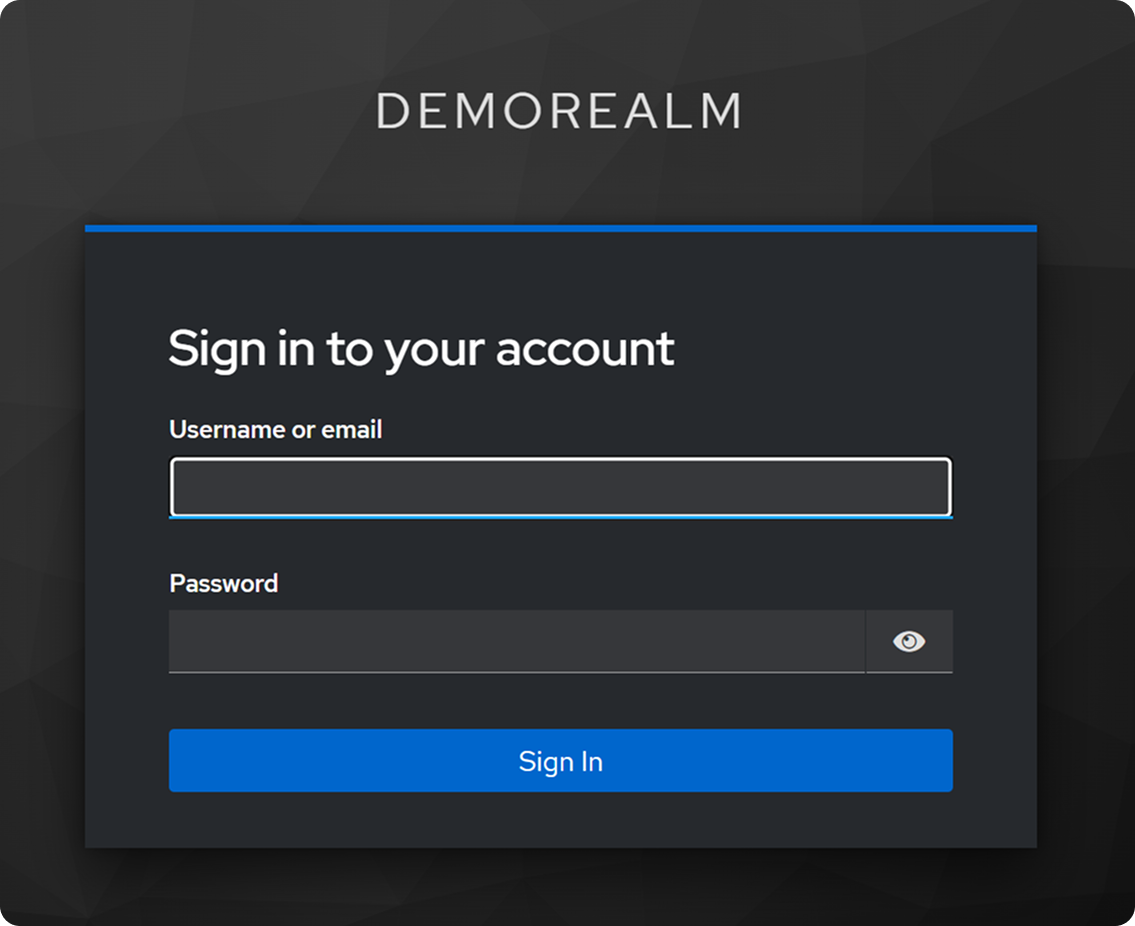Select the blue Sign In button

pyautogui.click(x=560, y=760)
